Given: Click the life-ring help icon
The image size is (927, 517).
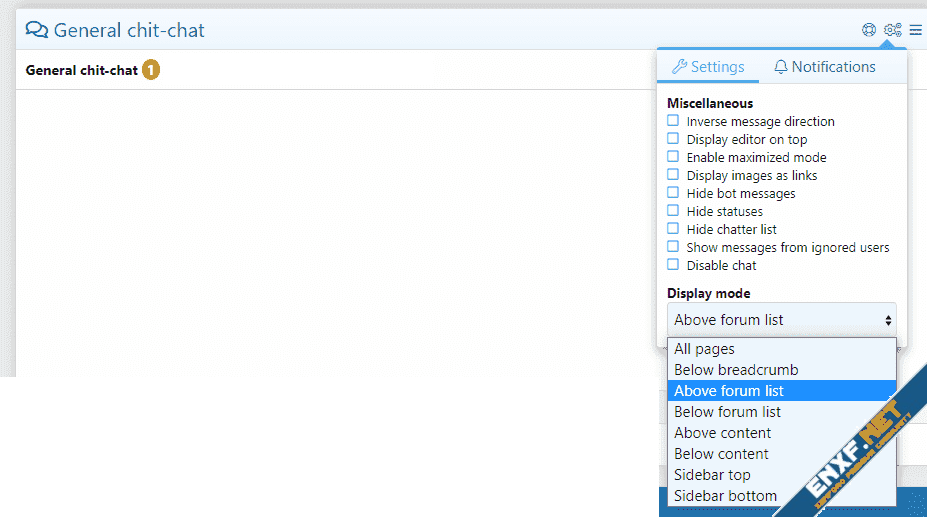Looking at the screenshot, I should (869, 30).
